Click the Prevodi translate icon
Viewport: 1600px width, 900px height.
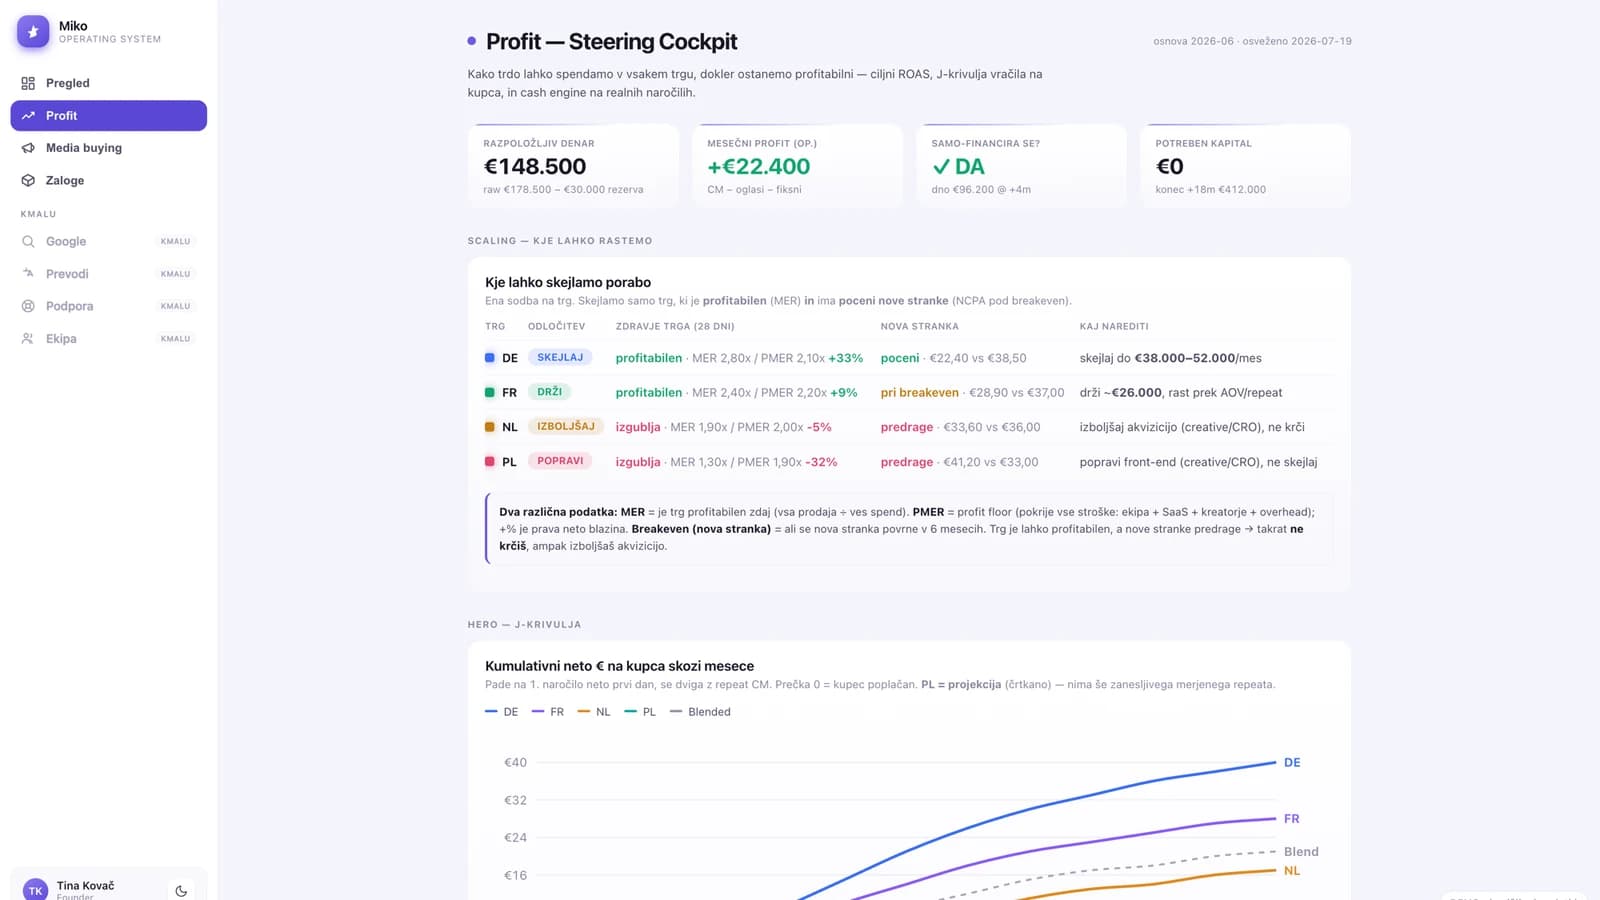click(28, 273)
